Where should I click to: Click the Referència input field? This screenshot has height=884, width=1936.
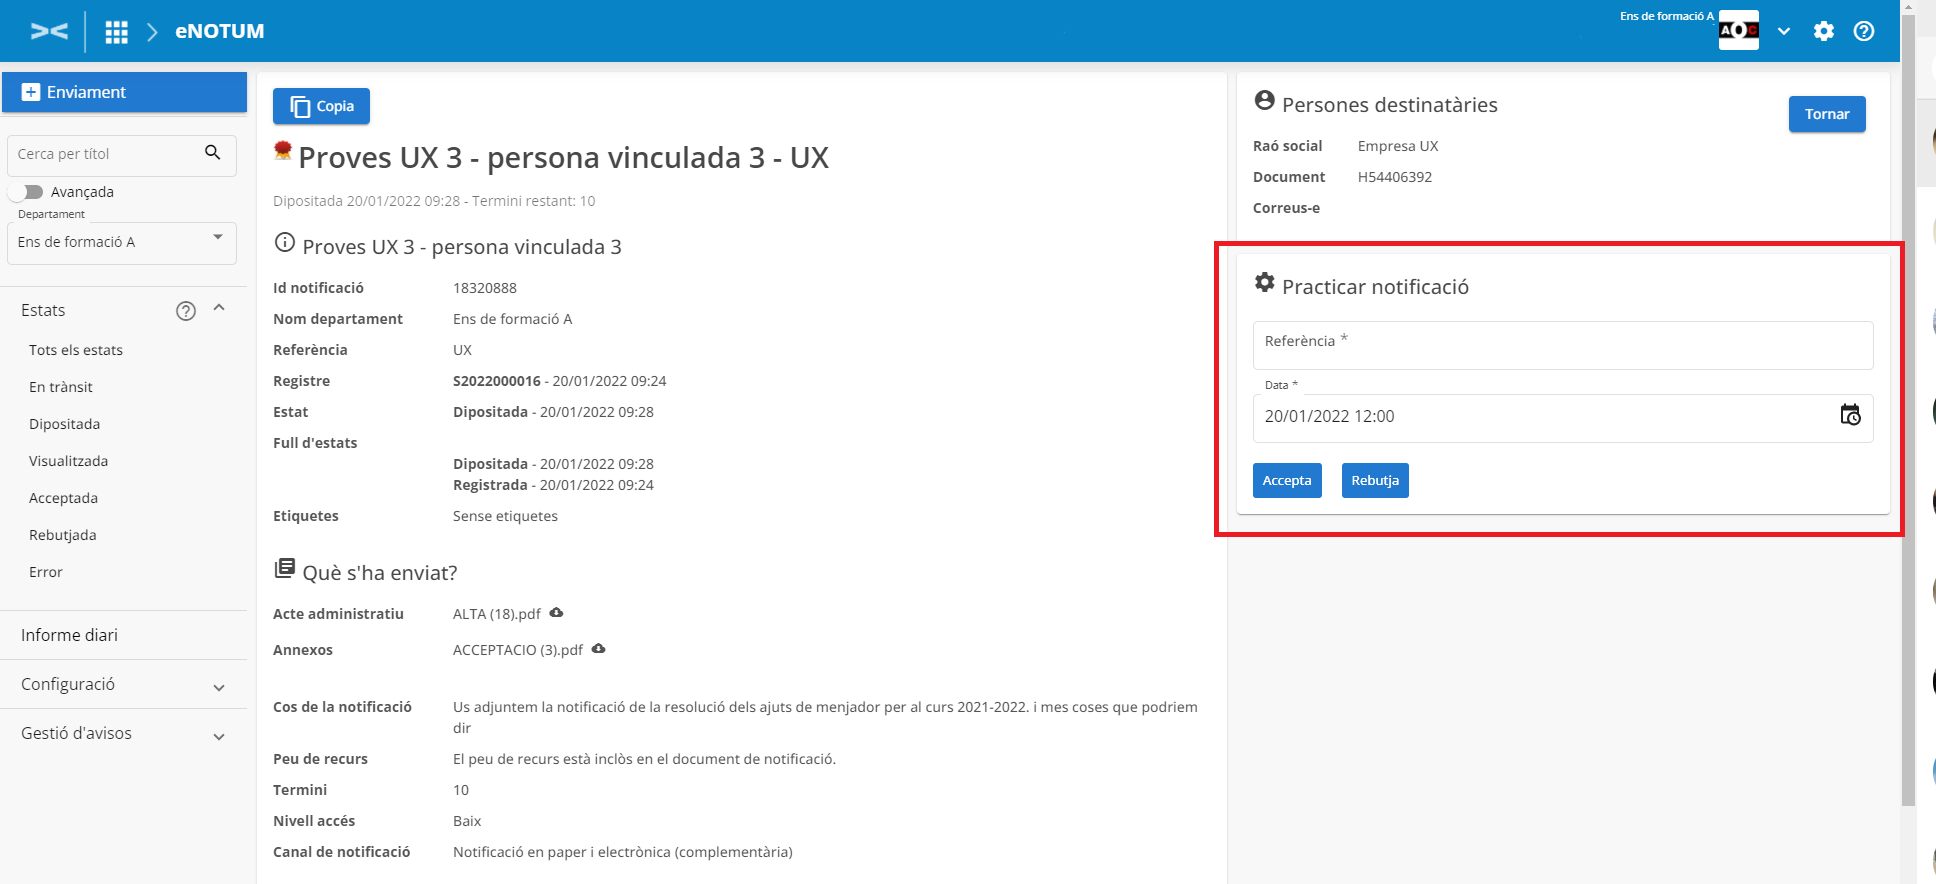coord(1562,345)
